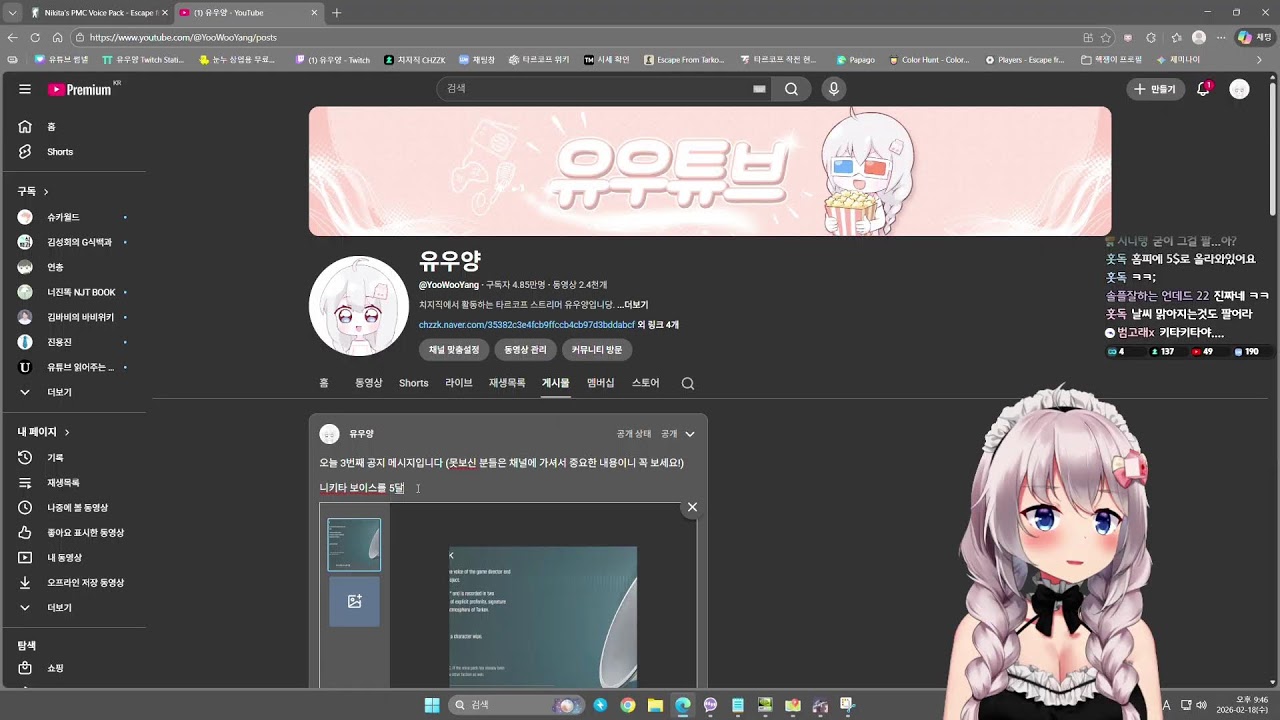Click the Windows taskbar search box

pos(515,705)
